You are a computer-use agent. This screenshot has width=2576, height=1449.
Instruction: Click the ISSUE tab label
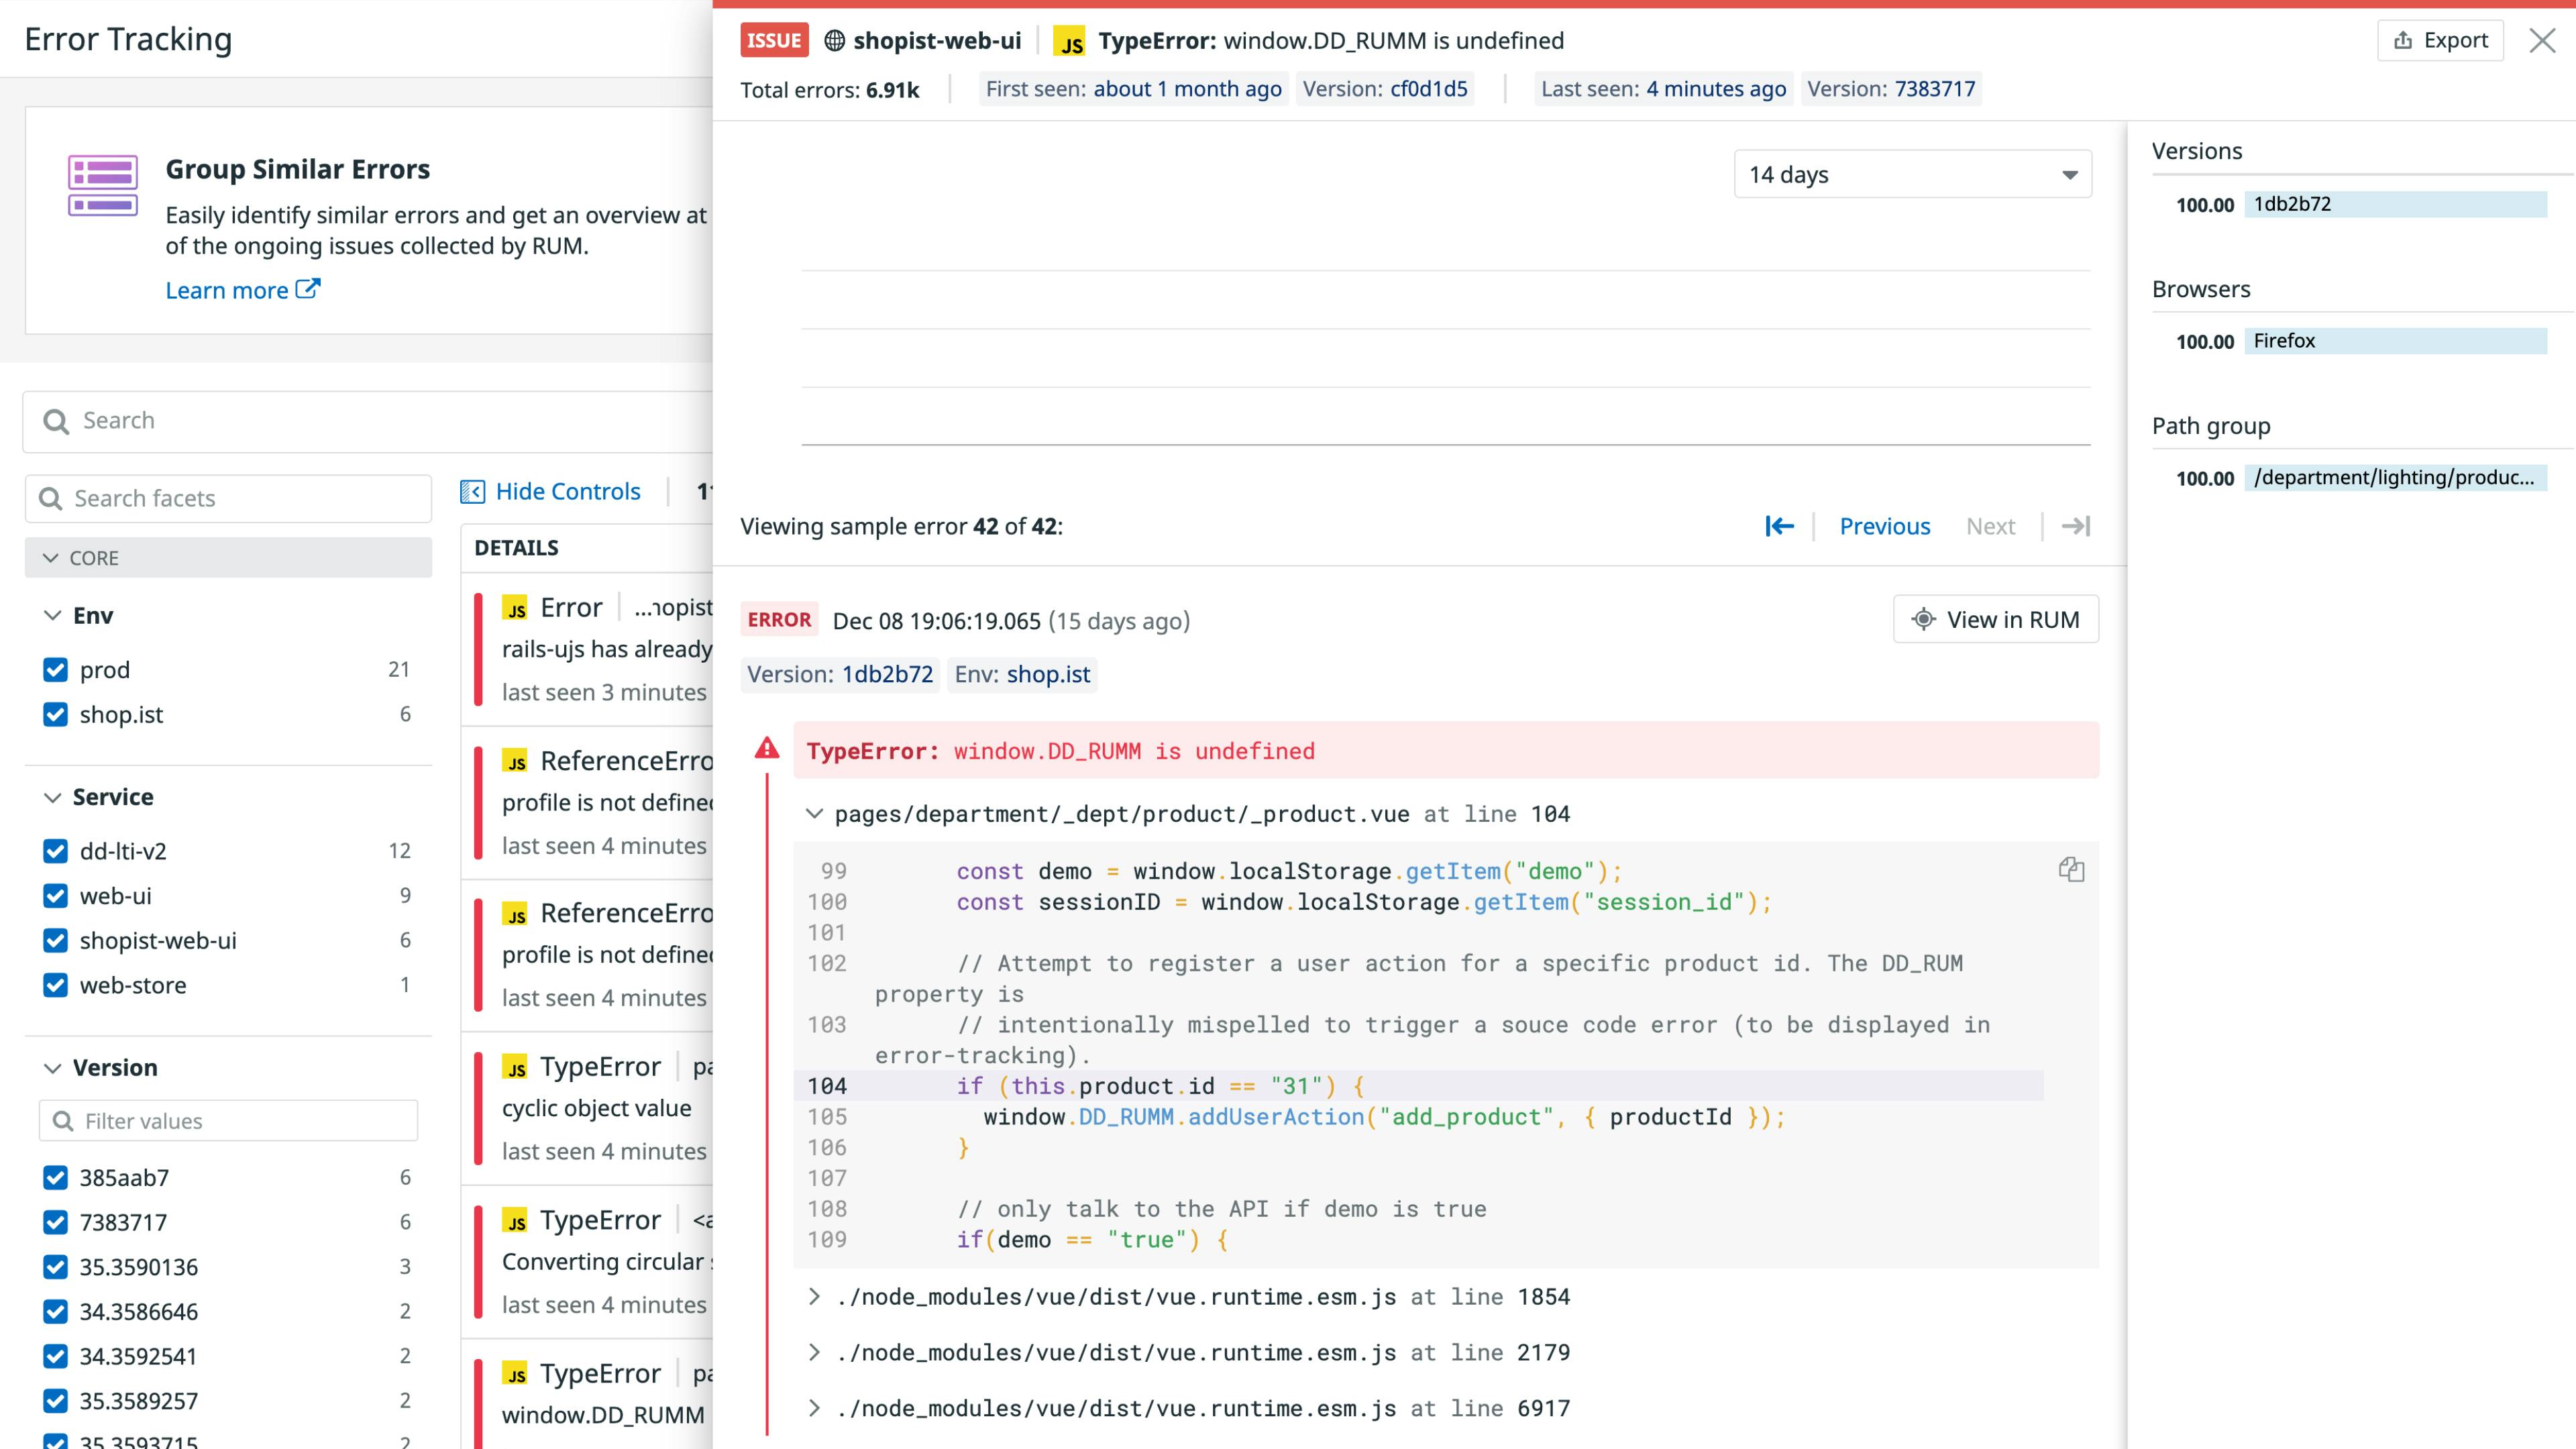[774, 40]
